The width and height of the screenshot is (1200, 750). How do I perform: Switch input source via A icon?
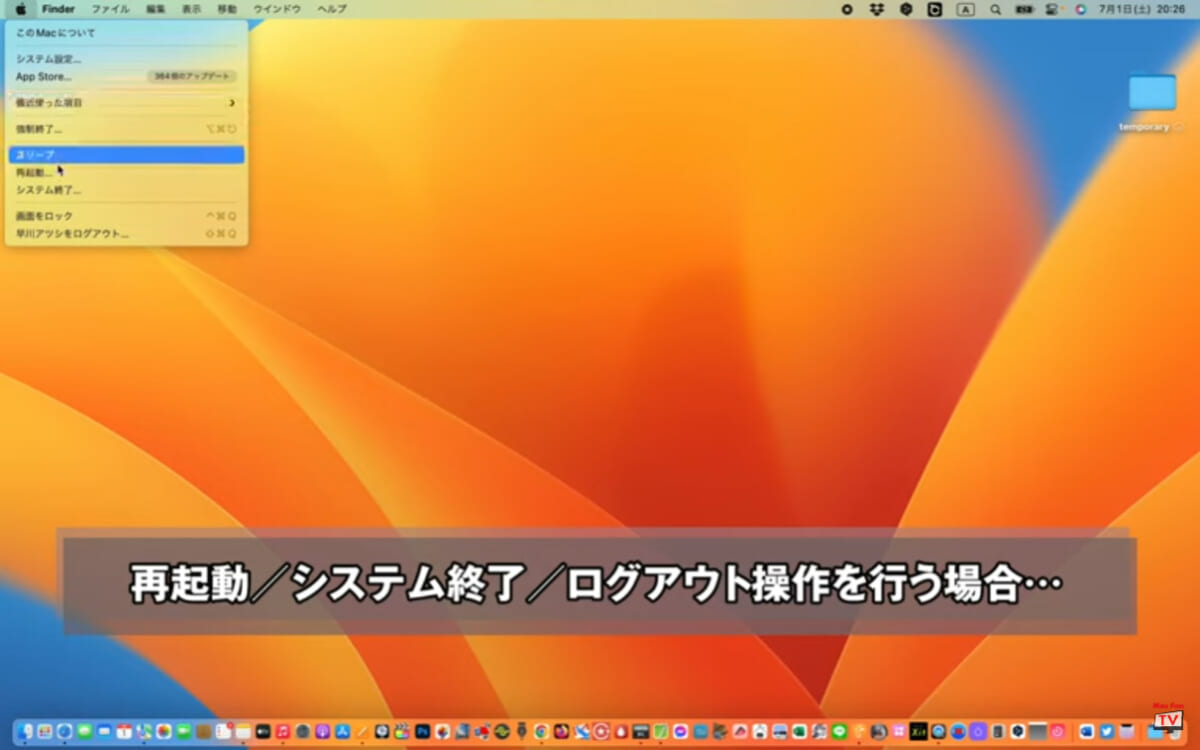point(965,9)
